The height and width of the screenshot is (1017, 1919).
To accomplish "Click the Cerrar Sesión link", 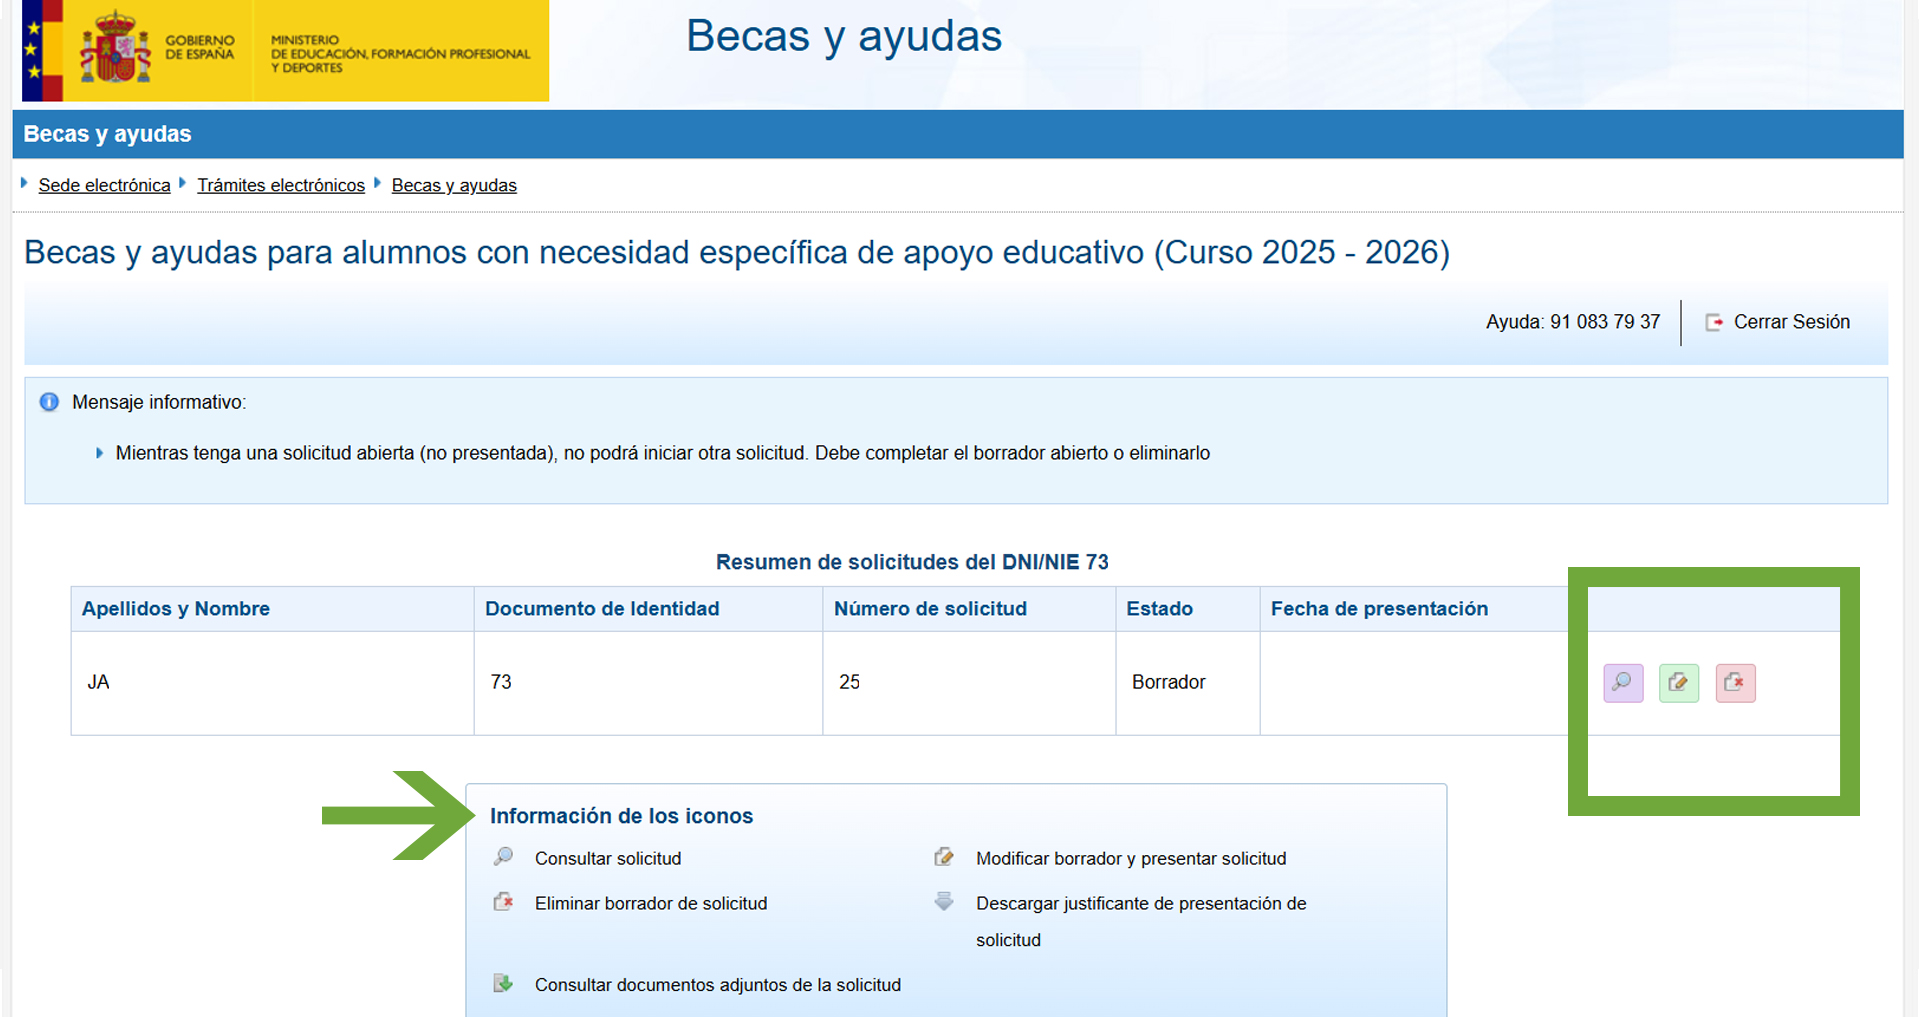I will pyautogui.click(x=1791, y=322).
